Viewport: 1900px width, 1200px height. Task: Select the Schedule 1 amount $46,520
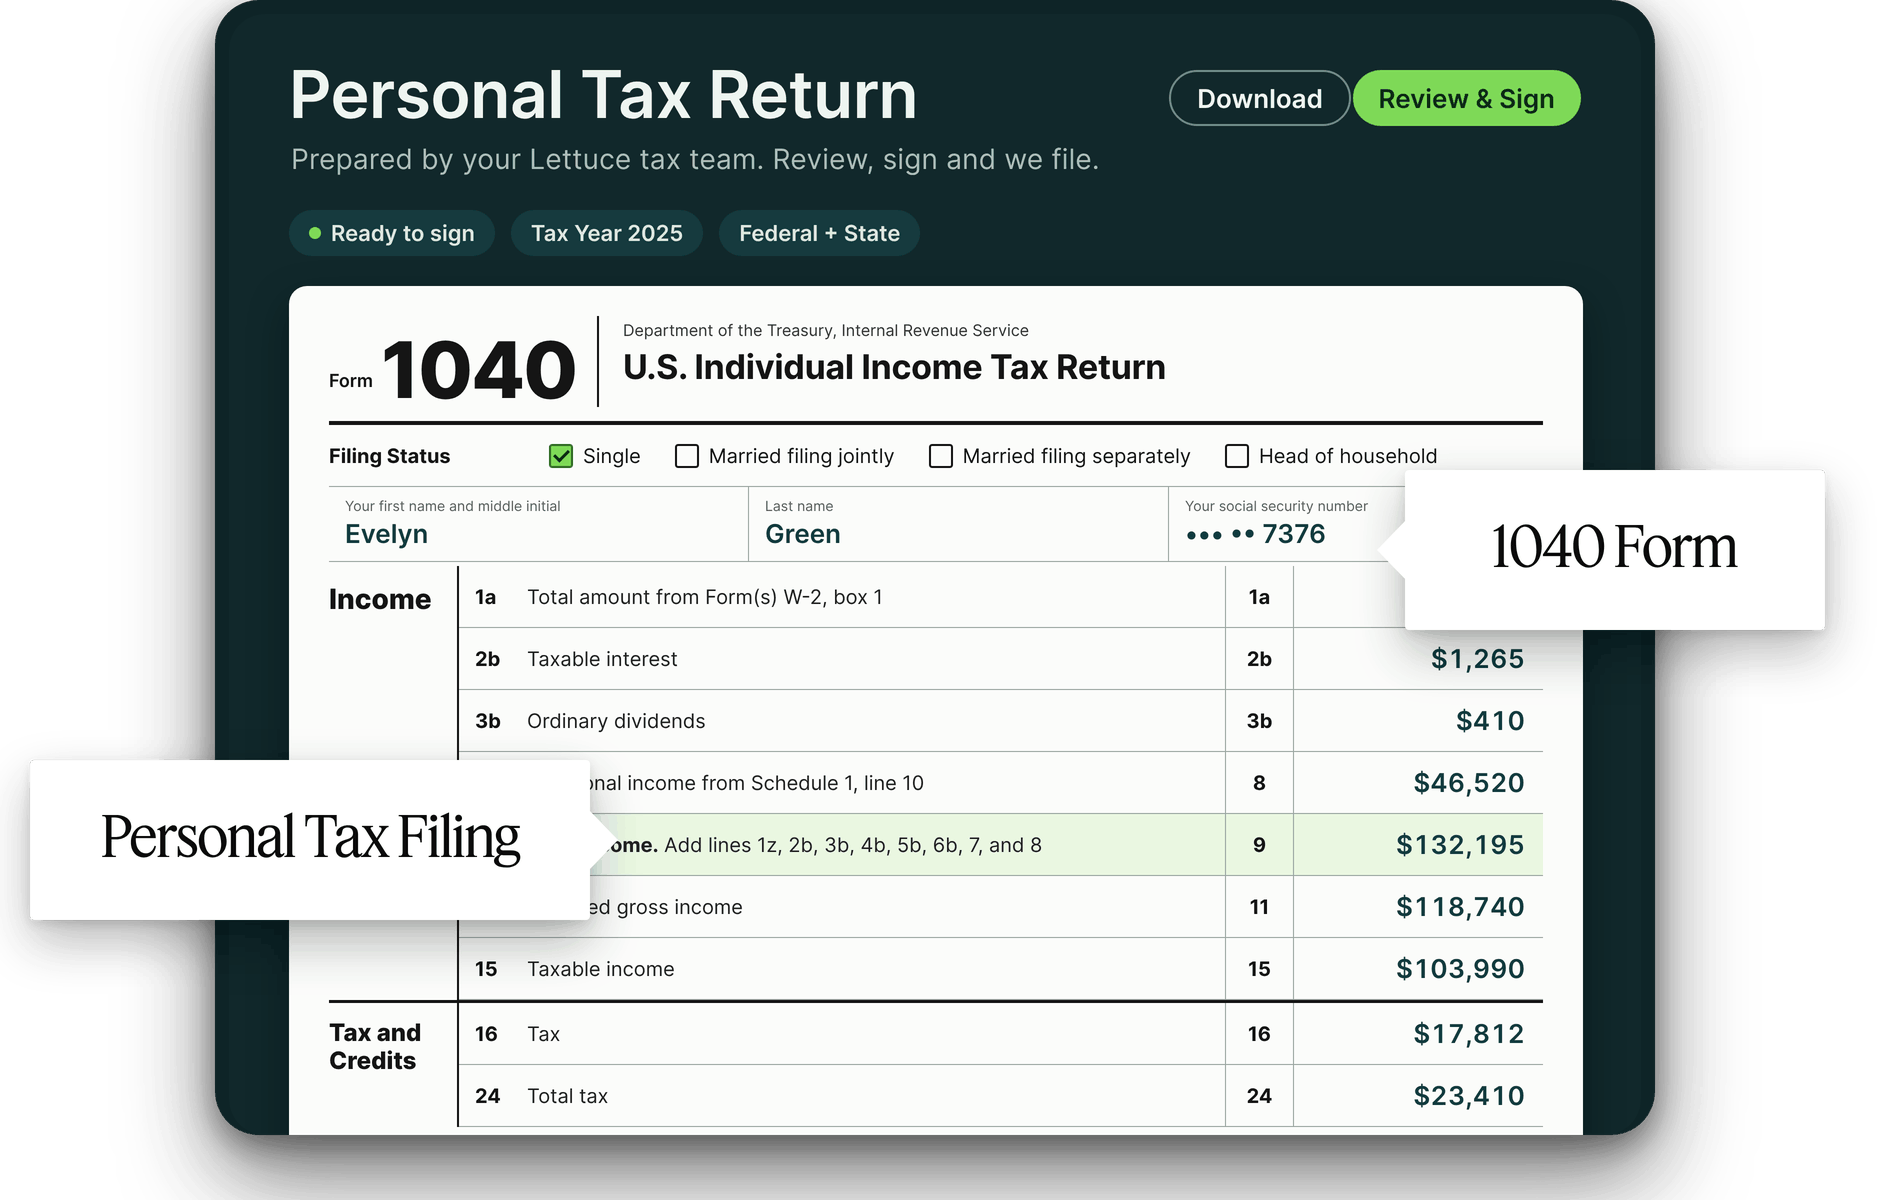coord(1469,783)
